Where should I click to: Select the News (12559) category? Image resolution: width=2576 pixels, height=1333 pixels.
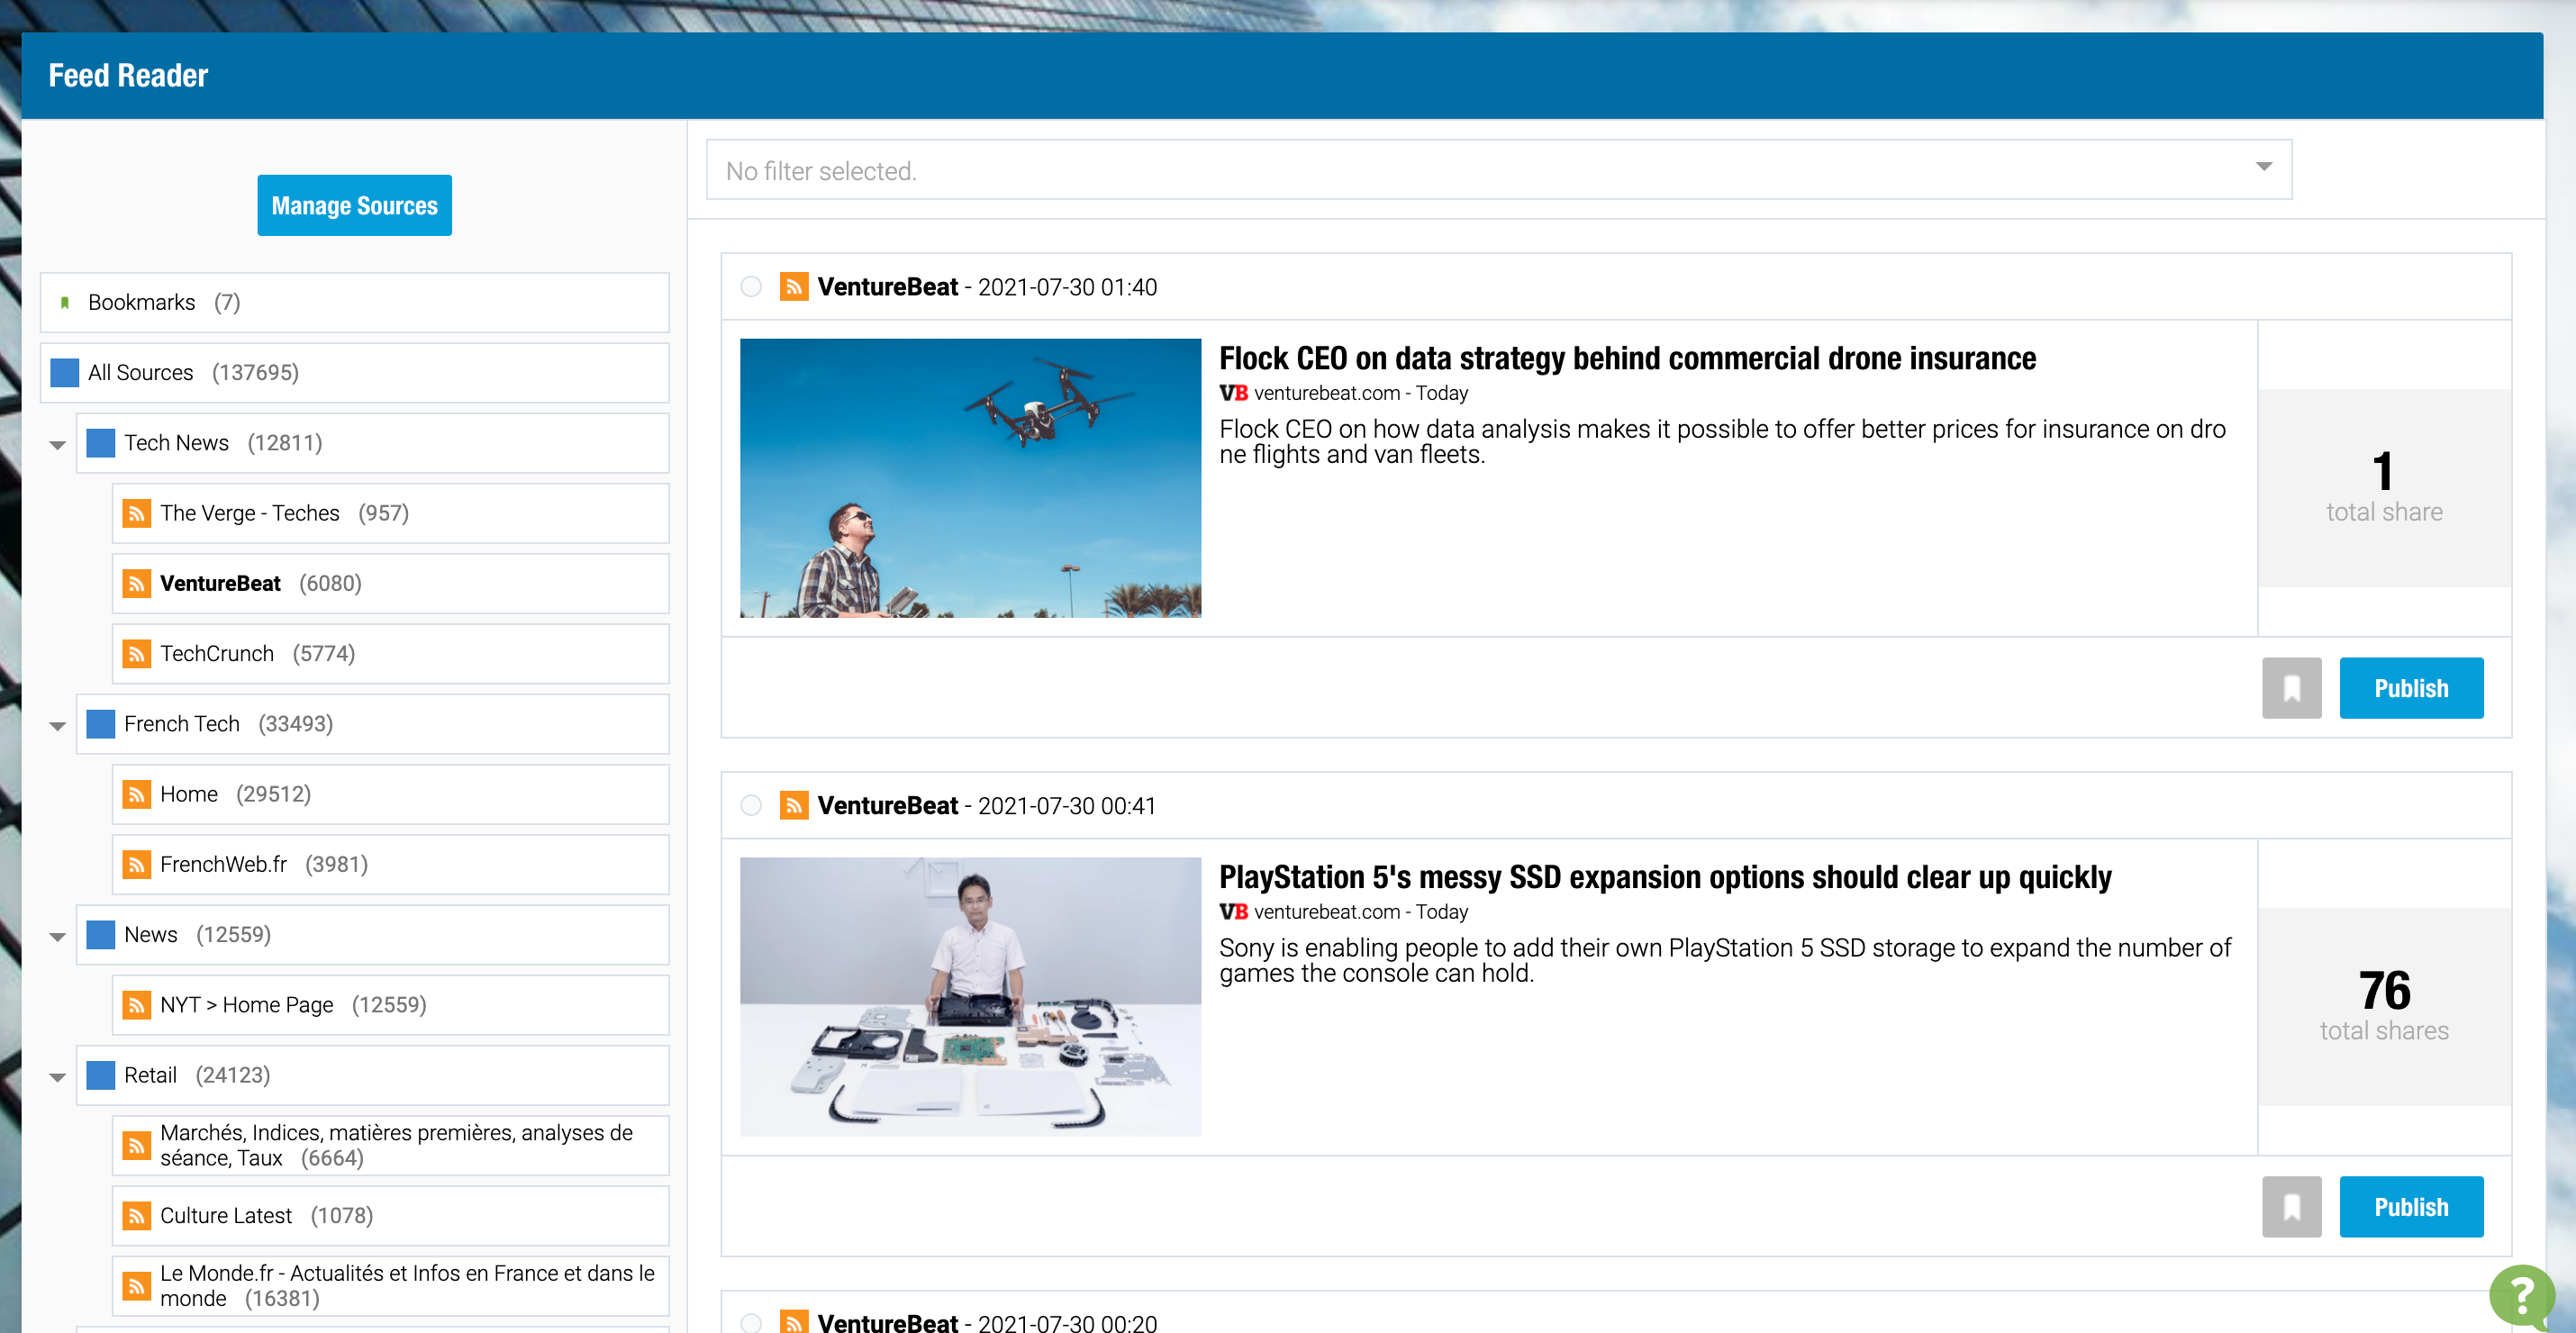[x=372, y=935]
